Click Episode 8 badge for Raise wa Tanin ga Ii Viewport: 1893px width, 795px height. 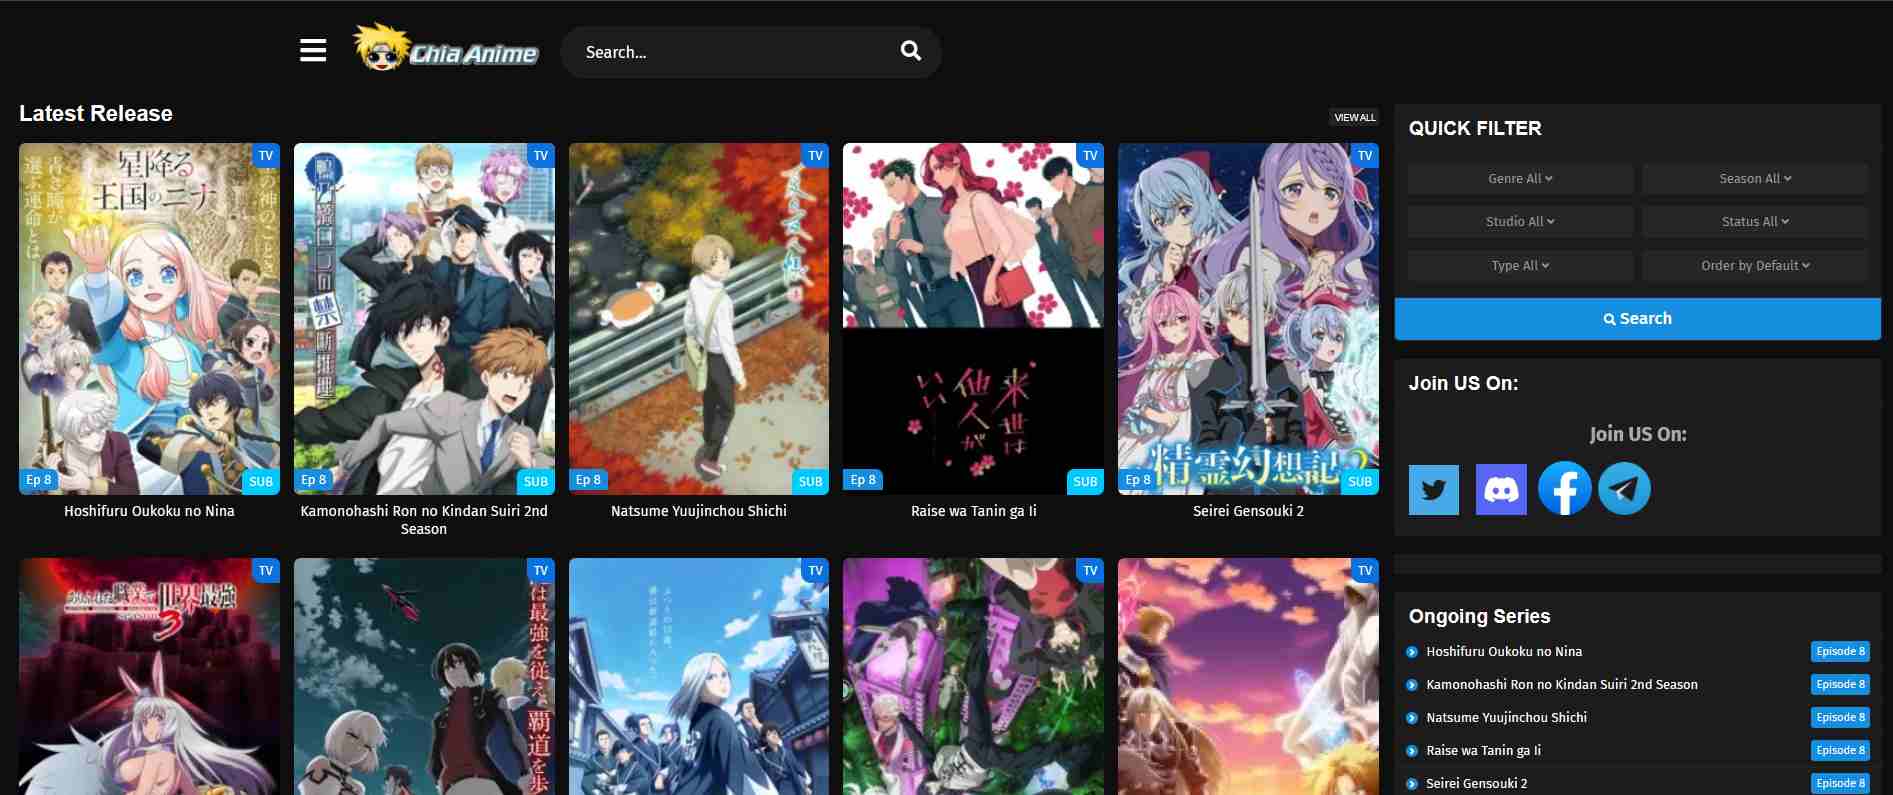[x=1840, y=751]
